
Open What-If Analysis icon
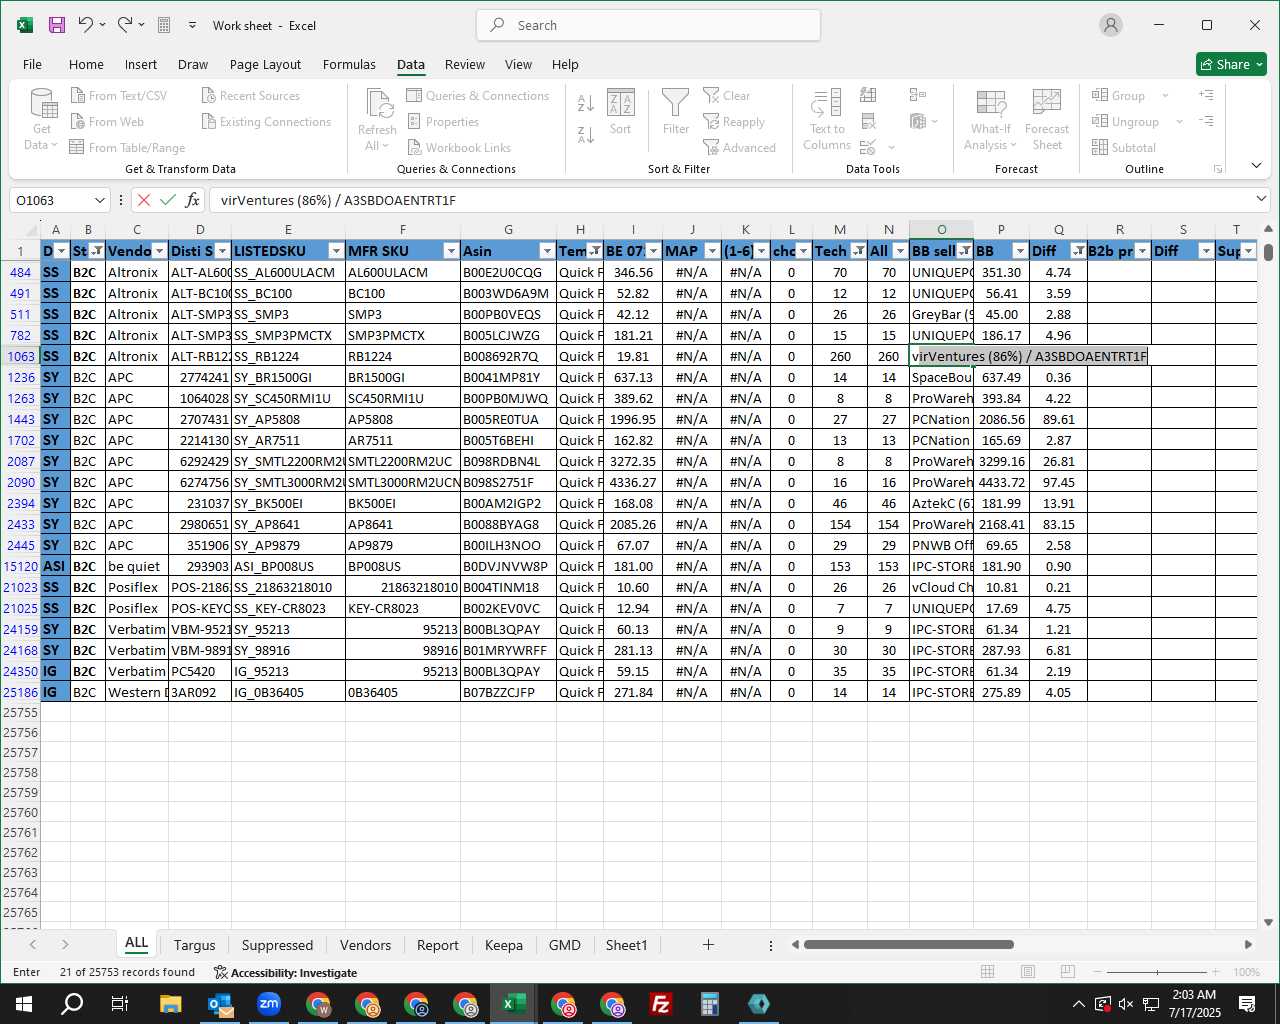pyautogui.click(x=990, y=119)
